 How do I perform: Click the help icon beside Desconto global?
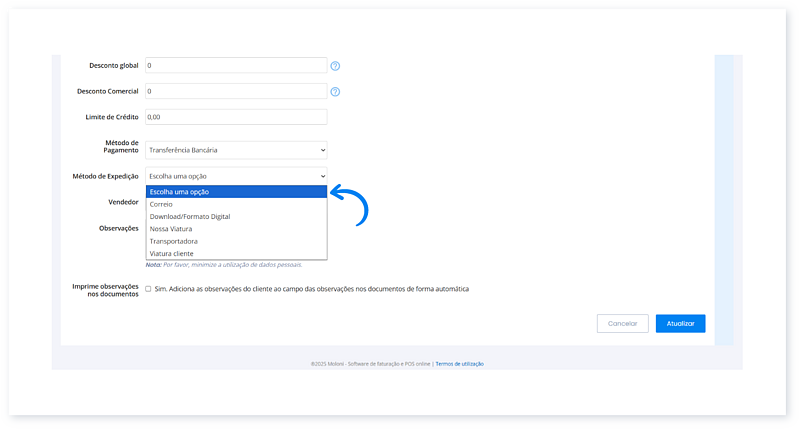[x=336, y=66]
